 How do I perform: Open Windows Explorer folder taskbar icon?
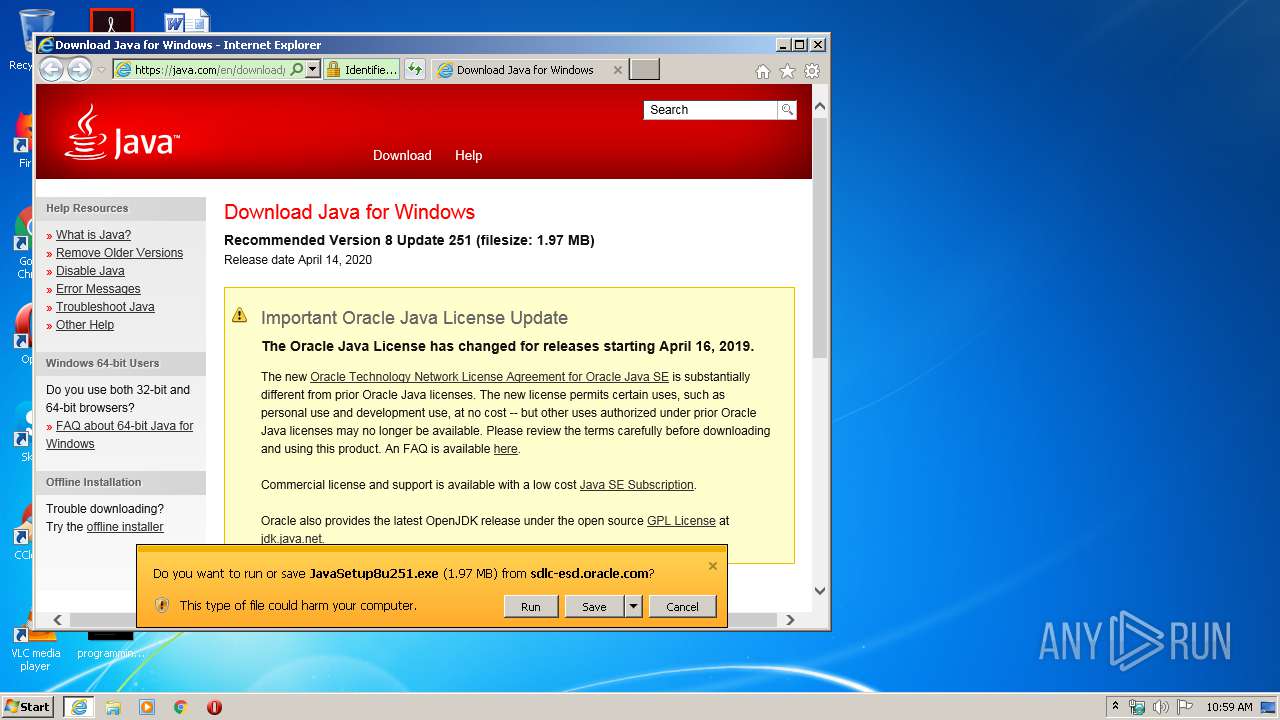click(x=113, y=707)
